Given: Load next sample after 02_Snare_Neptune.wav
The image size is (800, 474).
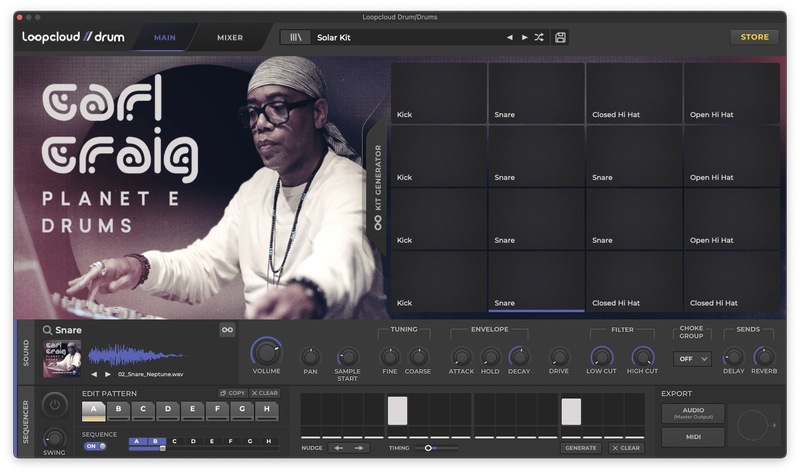Looking at the screenshot, I should pyautogui.click(x=107, y=374).
